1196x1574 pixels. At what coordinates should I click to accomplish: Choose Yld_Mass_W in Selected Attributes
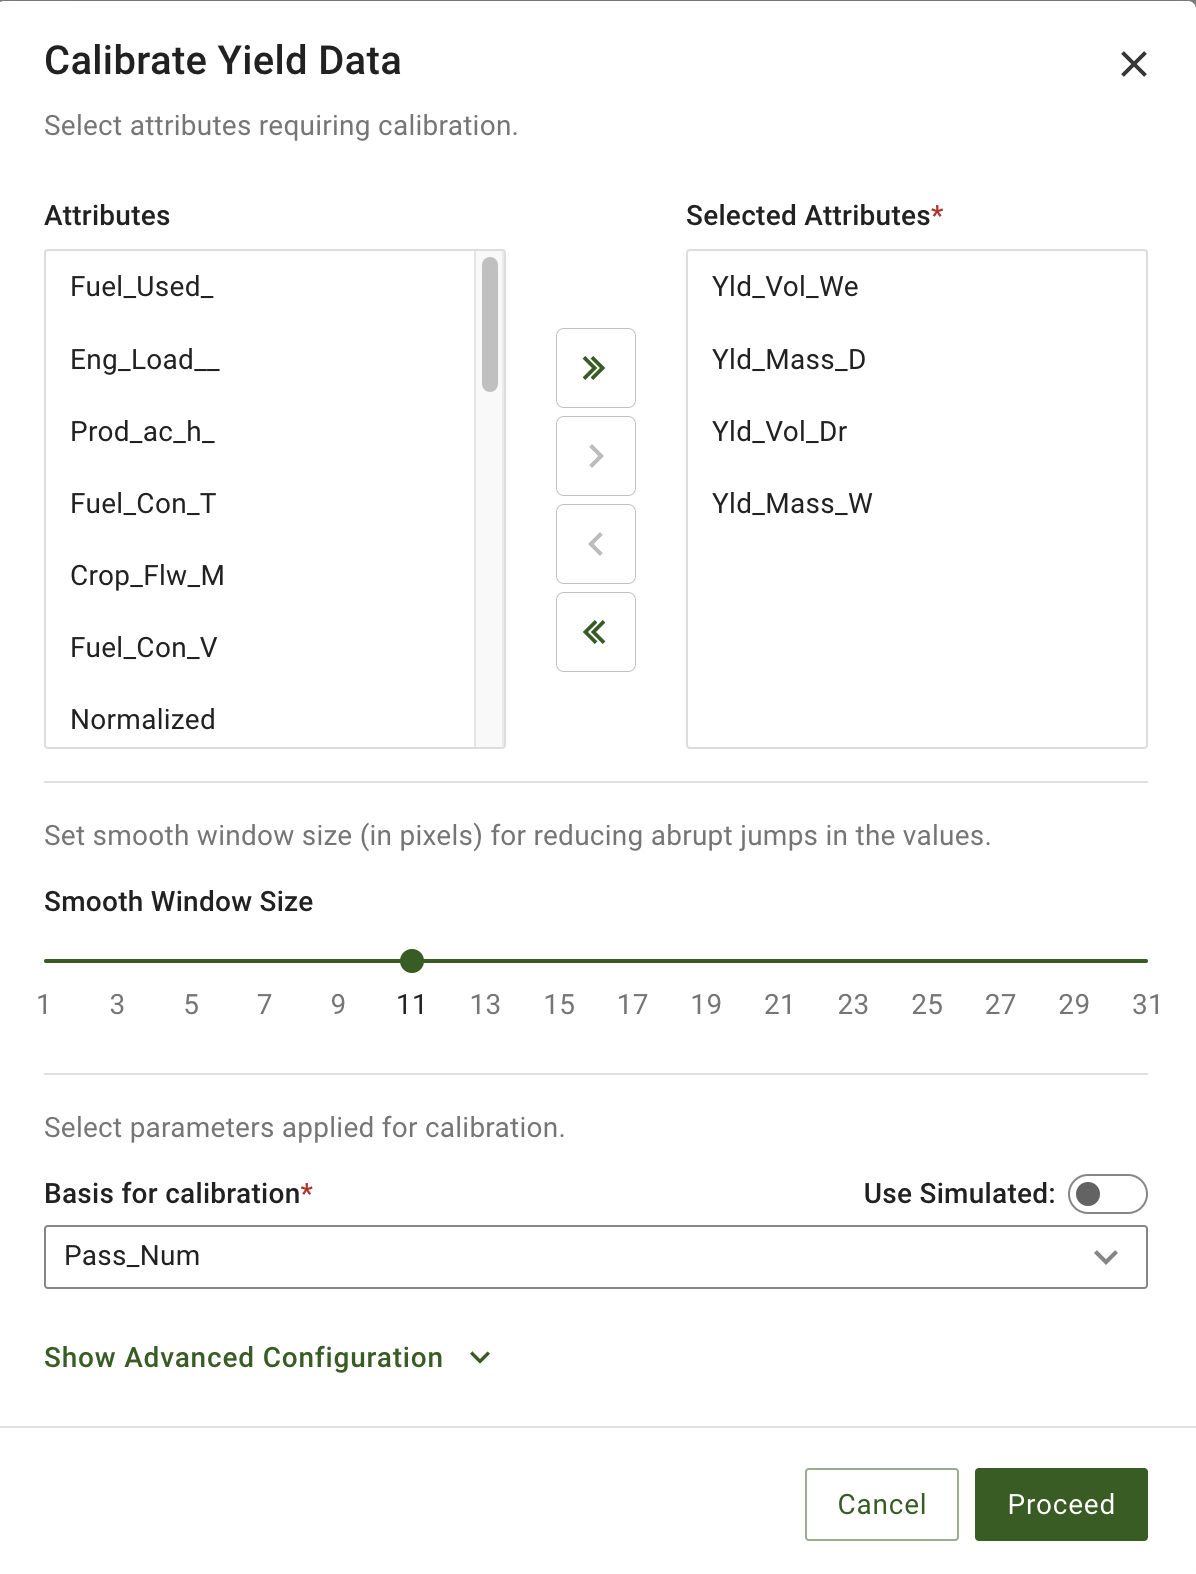pos(792,504)
